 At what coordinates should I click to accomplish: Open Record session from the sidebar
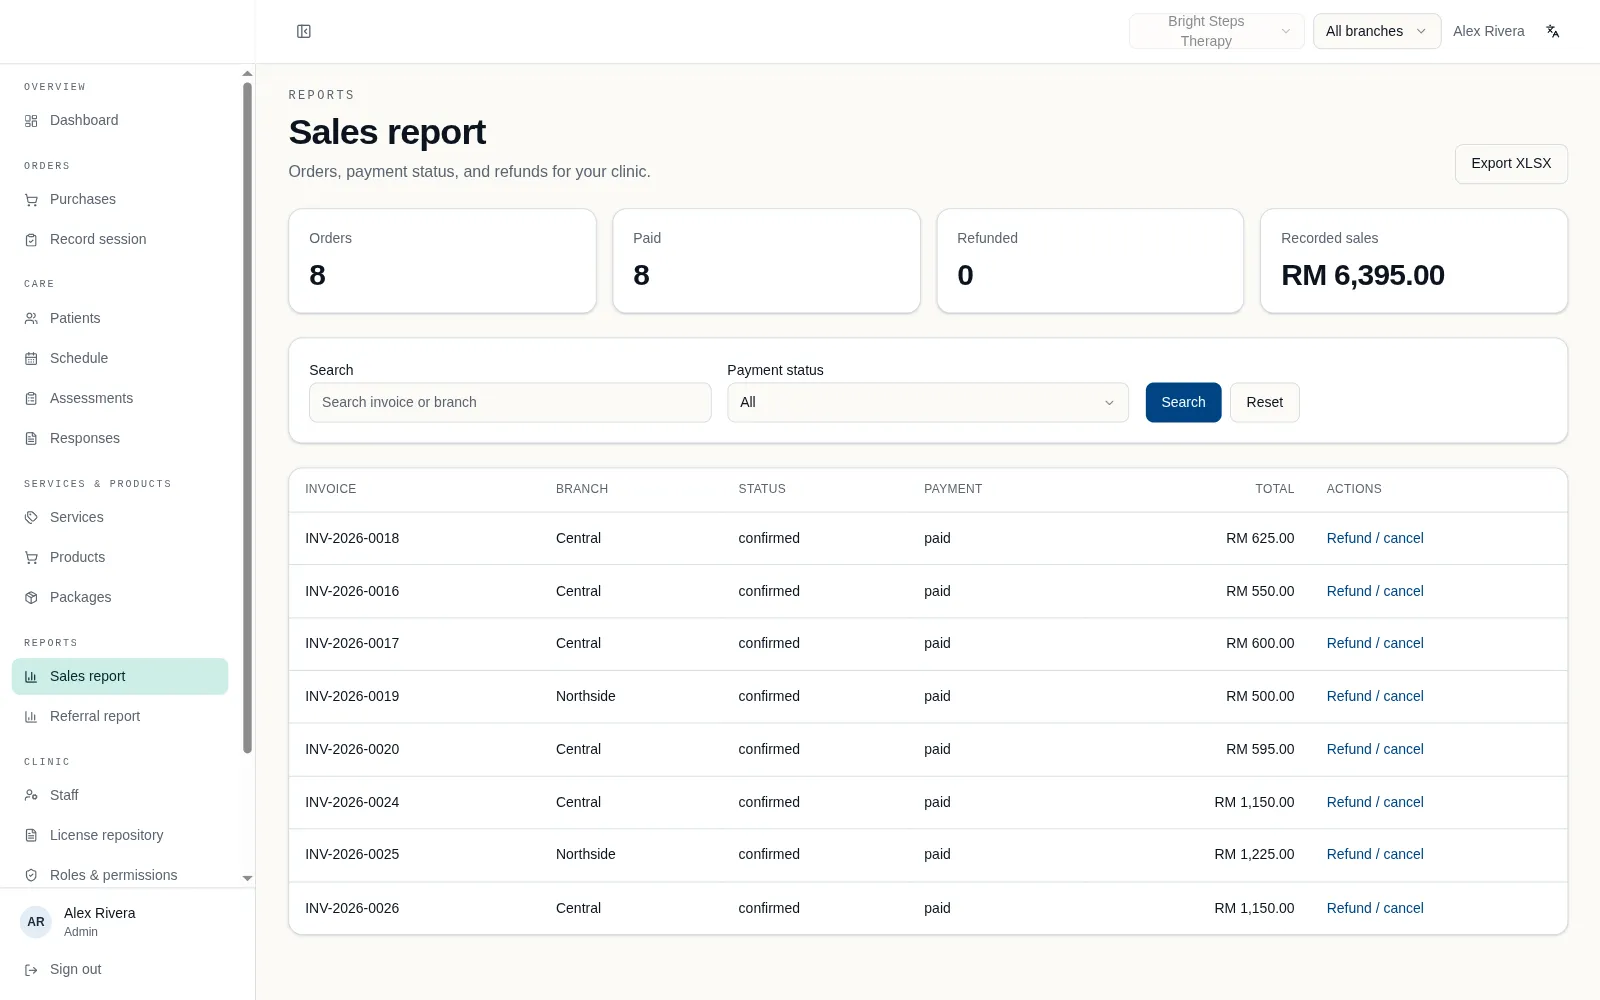tap(120, 239)
